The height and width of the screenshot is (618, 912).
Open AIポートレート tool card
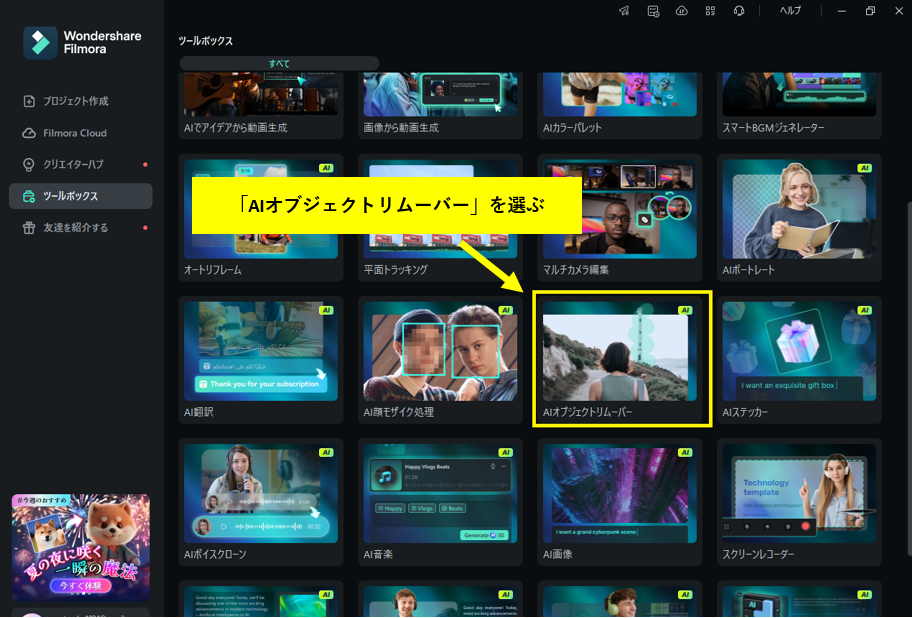(x=799, y=218)
